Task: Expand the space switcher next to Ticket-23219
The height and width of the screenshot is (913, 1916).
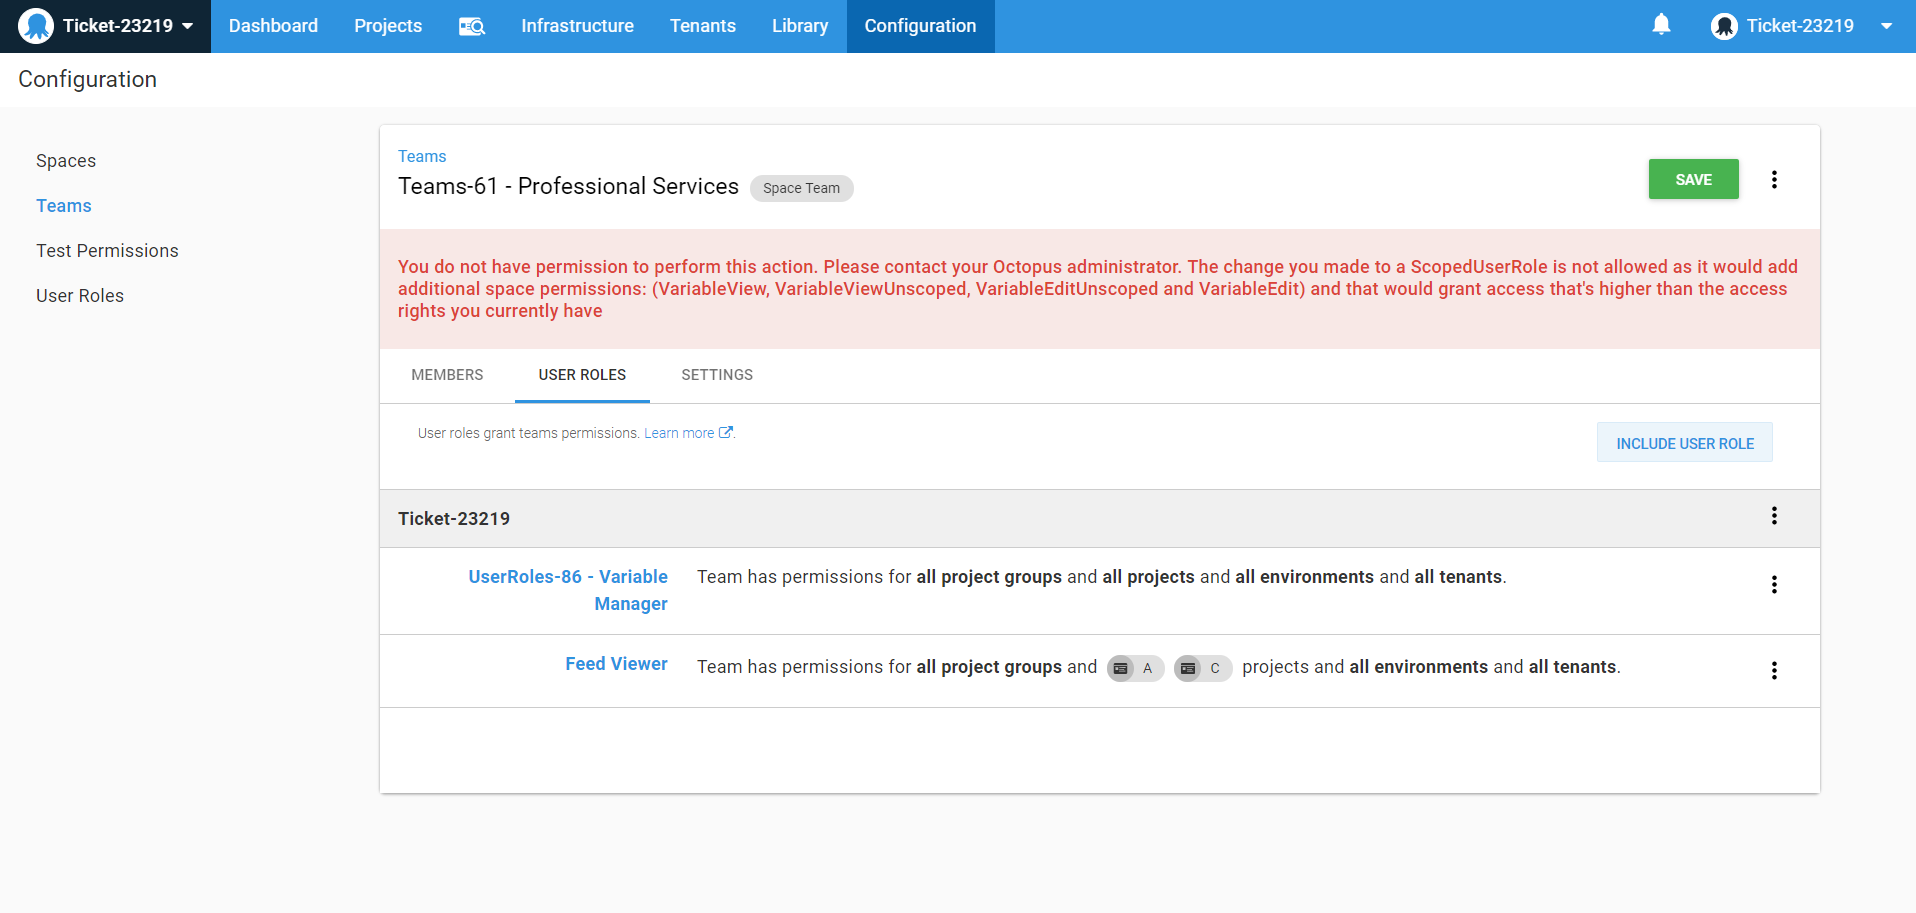Action: pos(190,26)
